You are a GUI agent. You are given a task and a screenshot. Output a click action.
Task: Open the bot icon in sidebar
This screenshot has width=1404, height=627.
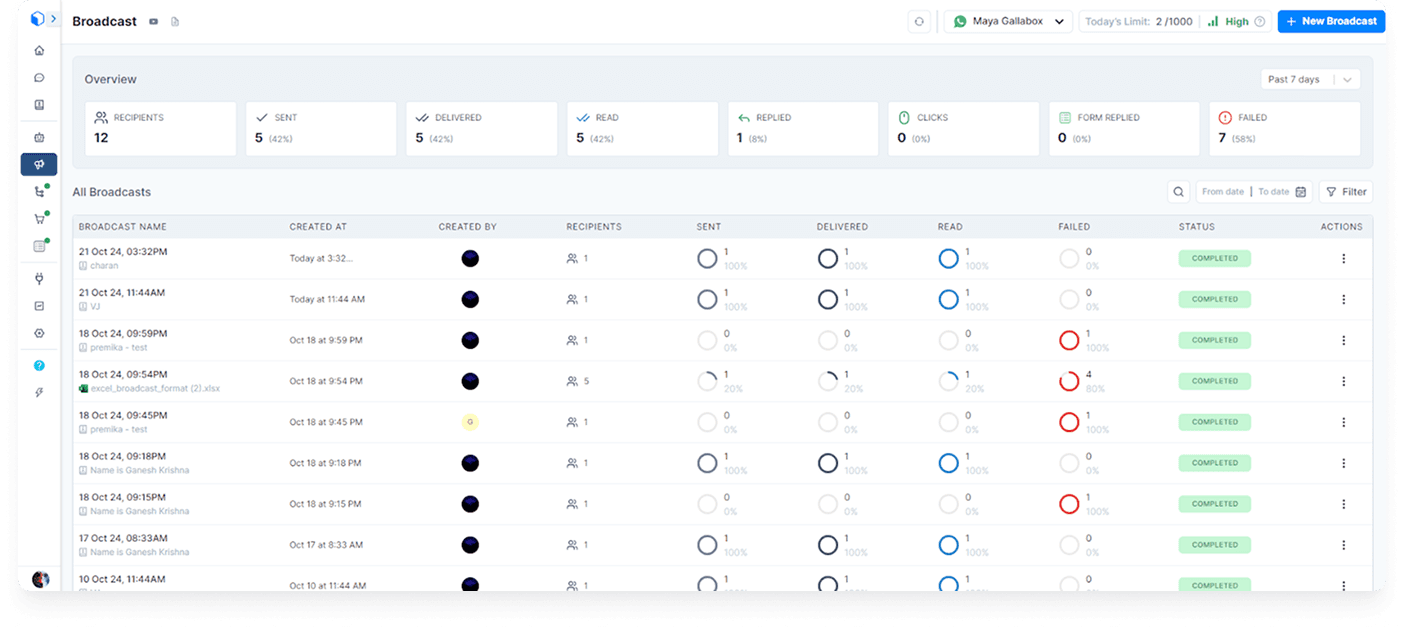coord(39,137)
